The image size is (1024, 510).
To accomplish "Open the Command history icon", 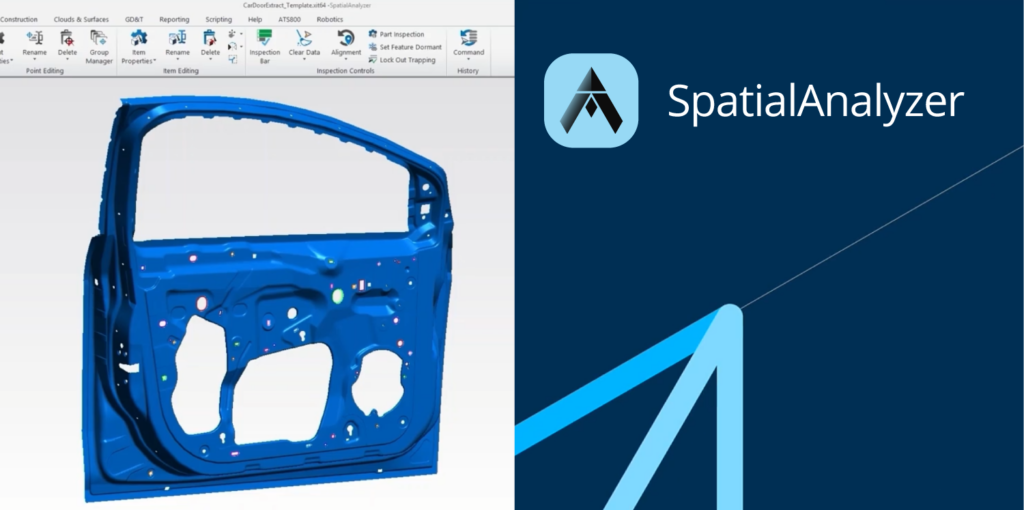I will click(x=468, y=38).
